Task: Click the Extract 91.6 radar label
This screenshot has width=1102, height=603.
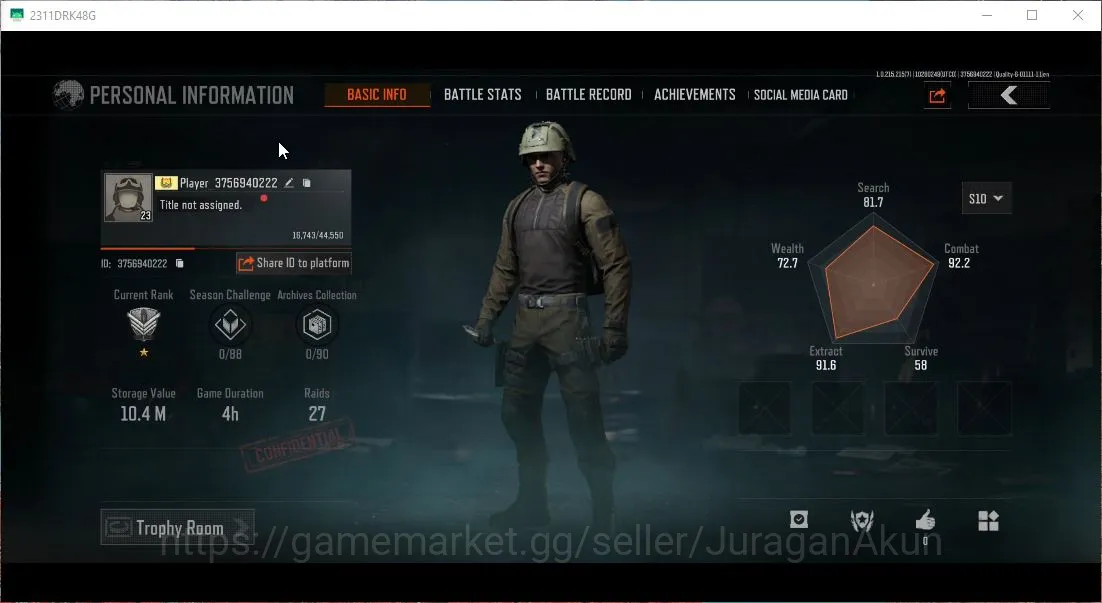Action: pos(826,358)
